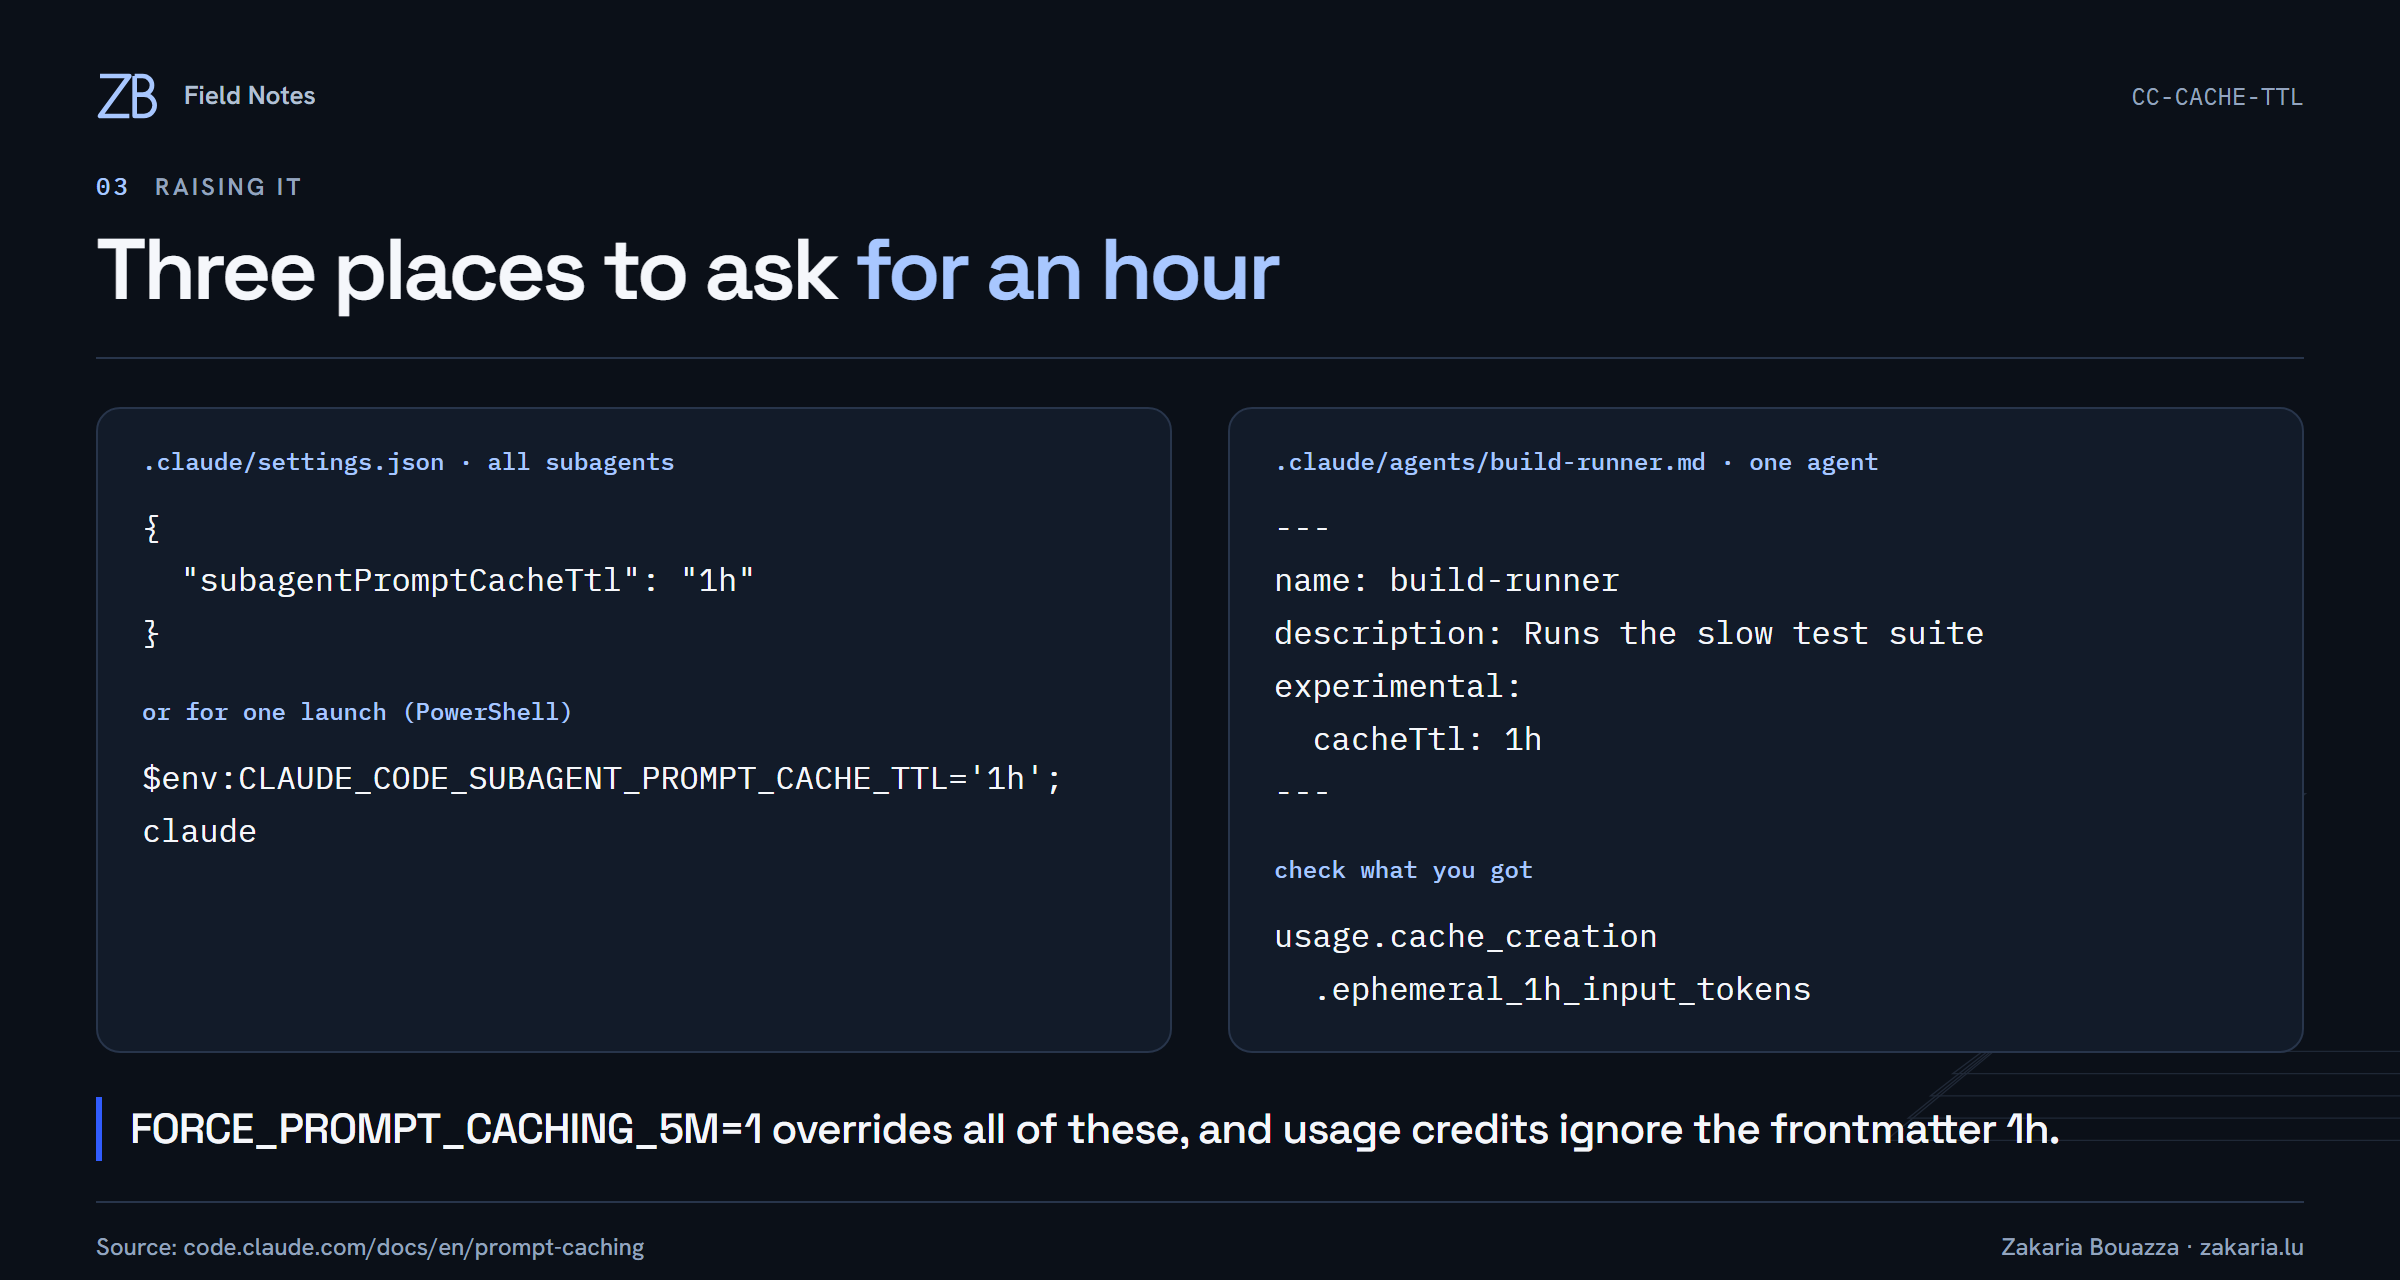Click the FORCE_PROMPT_CACHING_5M=1 callout sentence
Screen dimensions: 2400x1280
point(1095,1129)
